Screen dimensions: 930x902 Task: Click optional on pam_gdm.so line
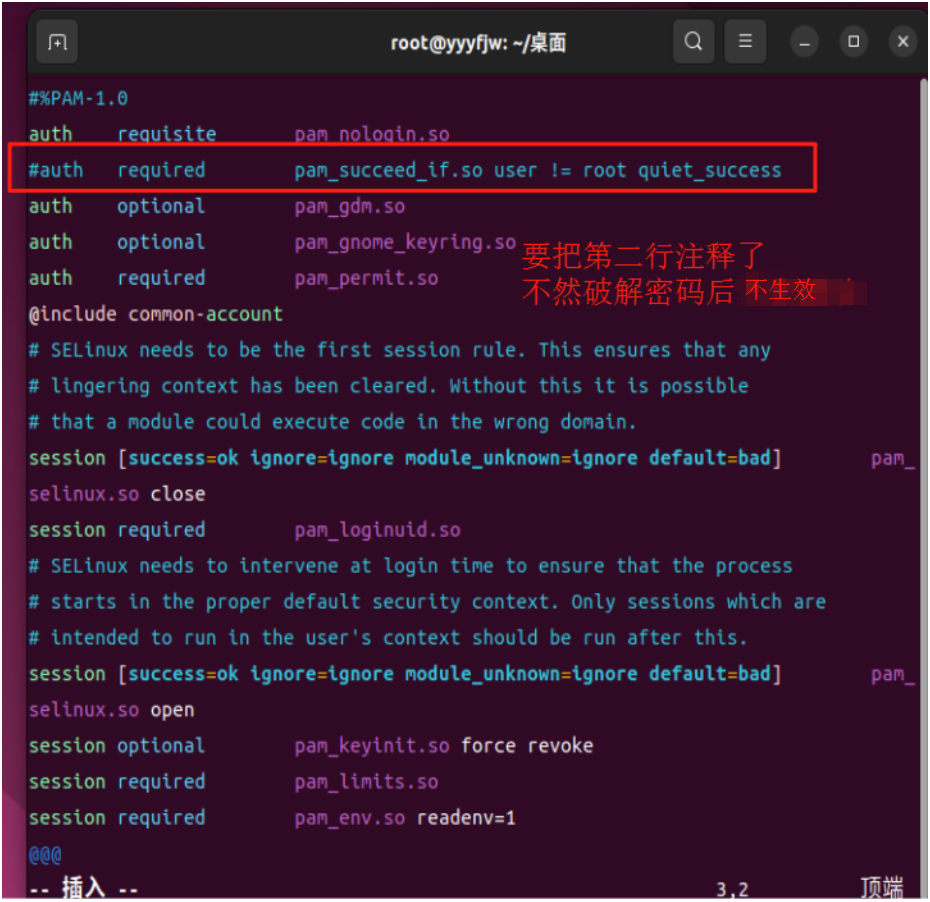[x=161, y=206]
